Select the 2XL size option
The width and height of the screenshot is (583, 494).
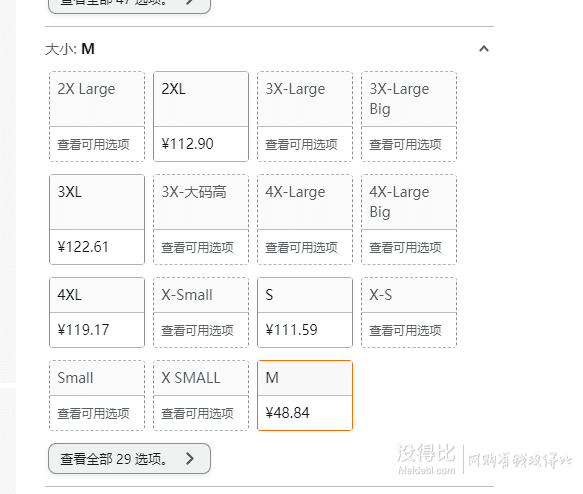[201, 116]
